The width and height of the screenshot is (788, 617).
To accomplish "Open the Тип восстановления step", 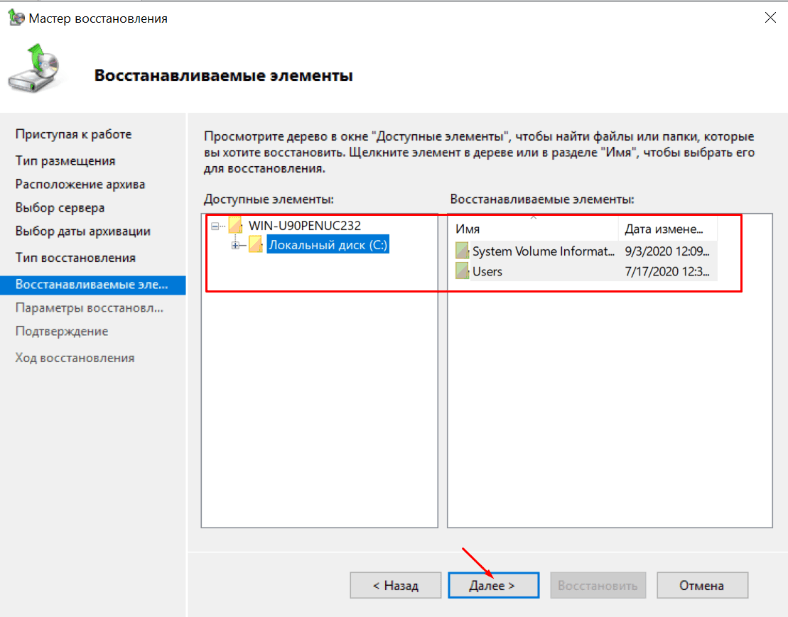I will point(75,258).
